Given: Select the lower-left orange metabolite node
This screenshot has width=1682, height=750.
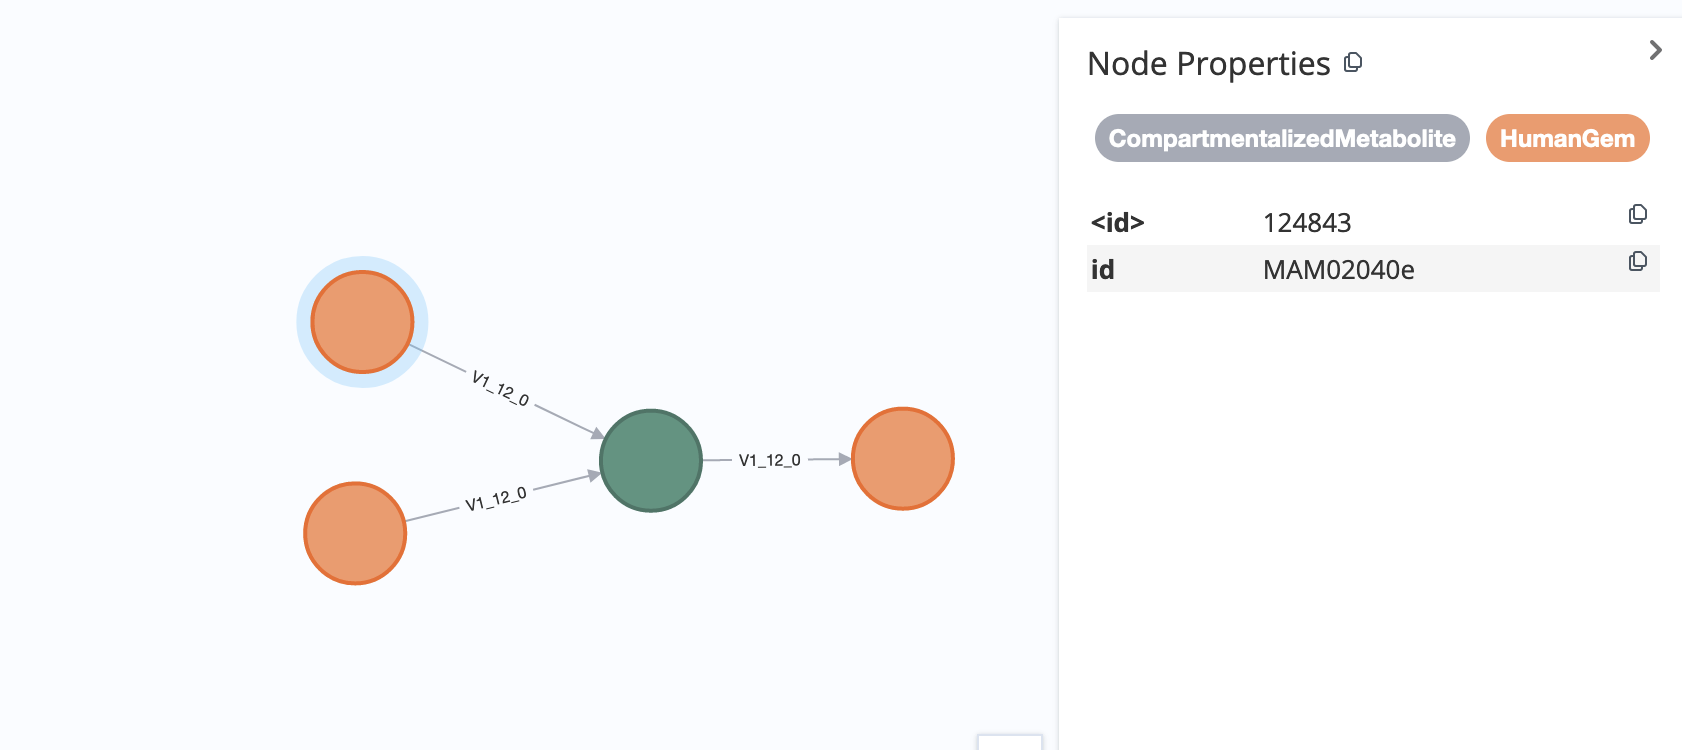Looking at the screenshot, I should [x=355, y=533].
